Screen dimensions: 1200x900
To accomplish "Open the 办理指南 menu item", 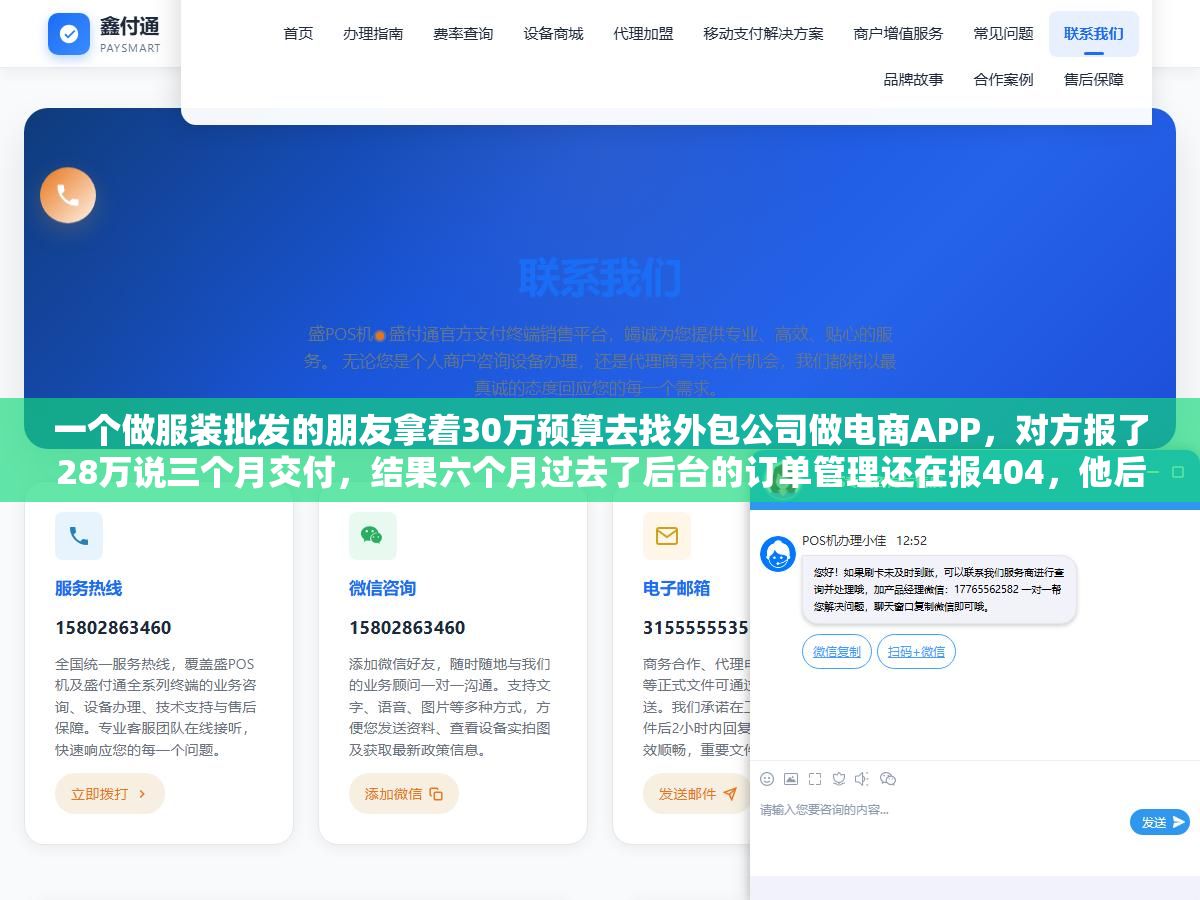I will [373, 34].
